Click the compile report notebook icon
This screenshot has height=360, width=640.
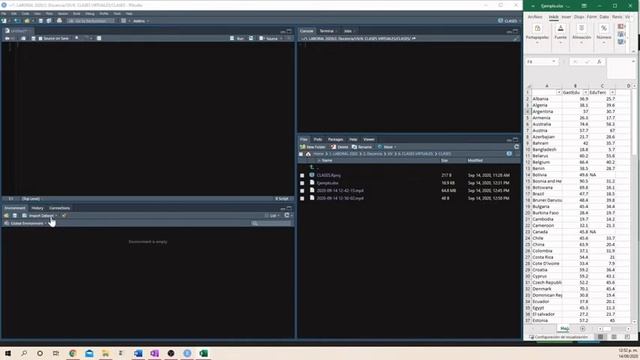(x=99, y=38)
